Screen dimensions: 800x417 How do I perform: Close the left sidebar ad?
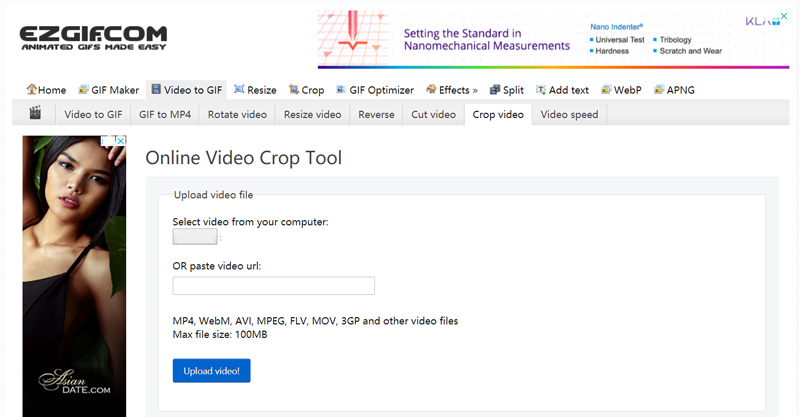pyautogui.click(x=120, y=141)
